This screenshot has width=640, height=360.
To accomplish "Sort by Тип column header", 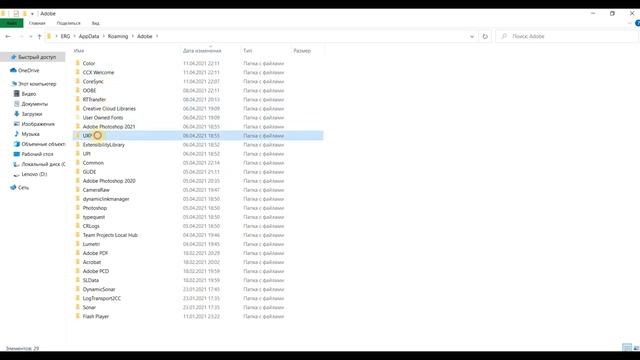I will coord(248,51).
